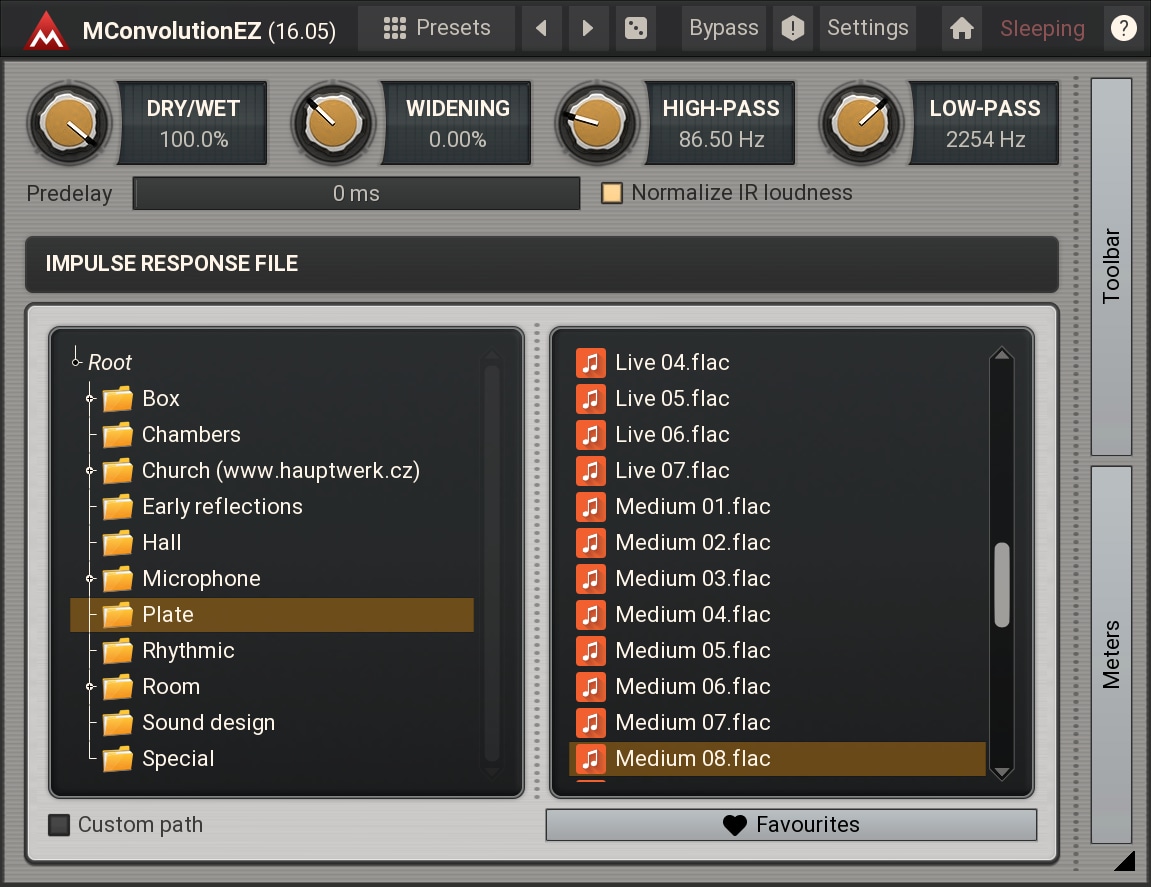
Task: Load Medium 06.flac impulse response
Action: point(777,687)
